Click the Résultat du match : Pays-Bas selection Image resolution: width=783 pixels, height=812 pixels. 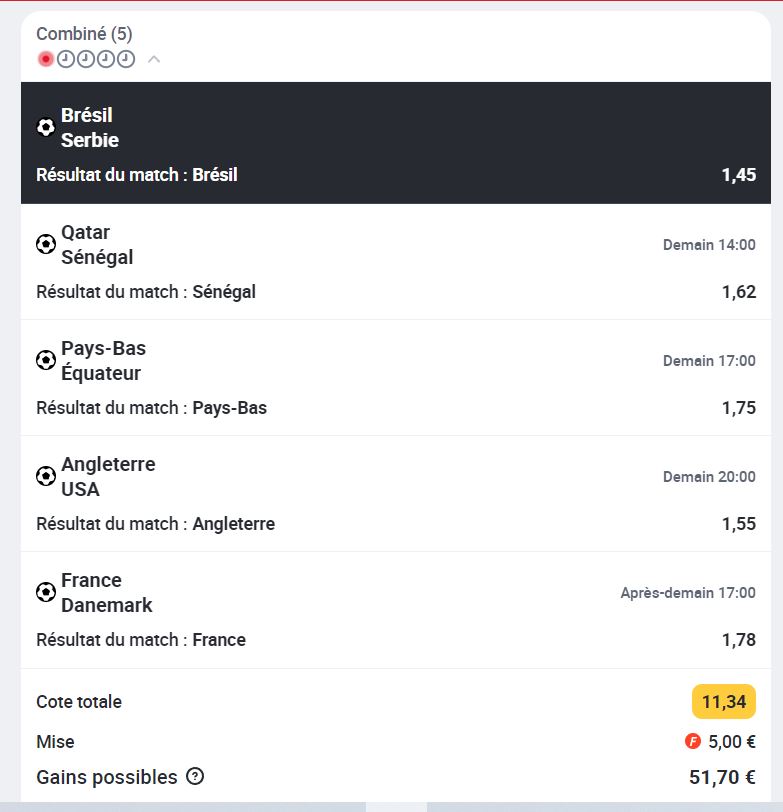tap(152, 408)
